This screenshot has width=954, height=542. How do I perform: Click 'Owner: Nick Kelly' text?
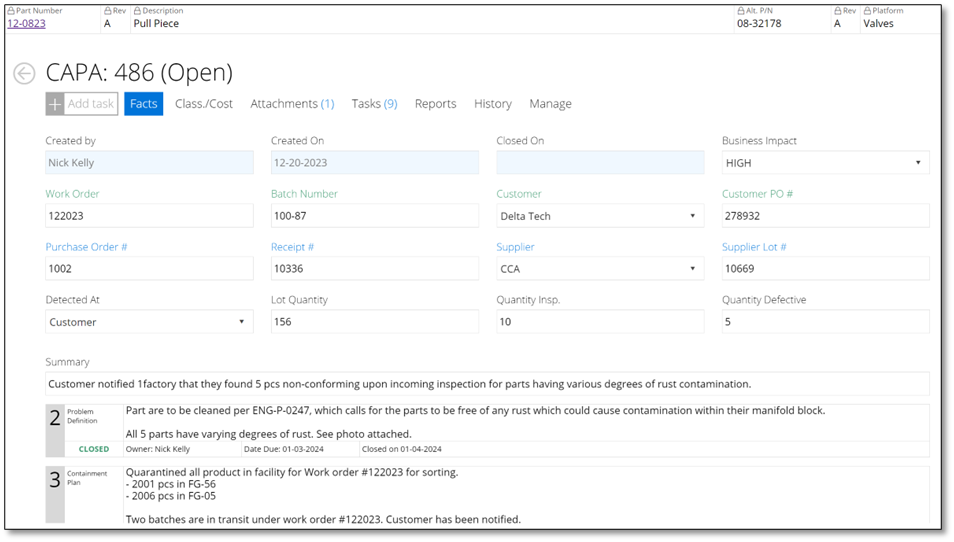tap(158, 450)
